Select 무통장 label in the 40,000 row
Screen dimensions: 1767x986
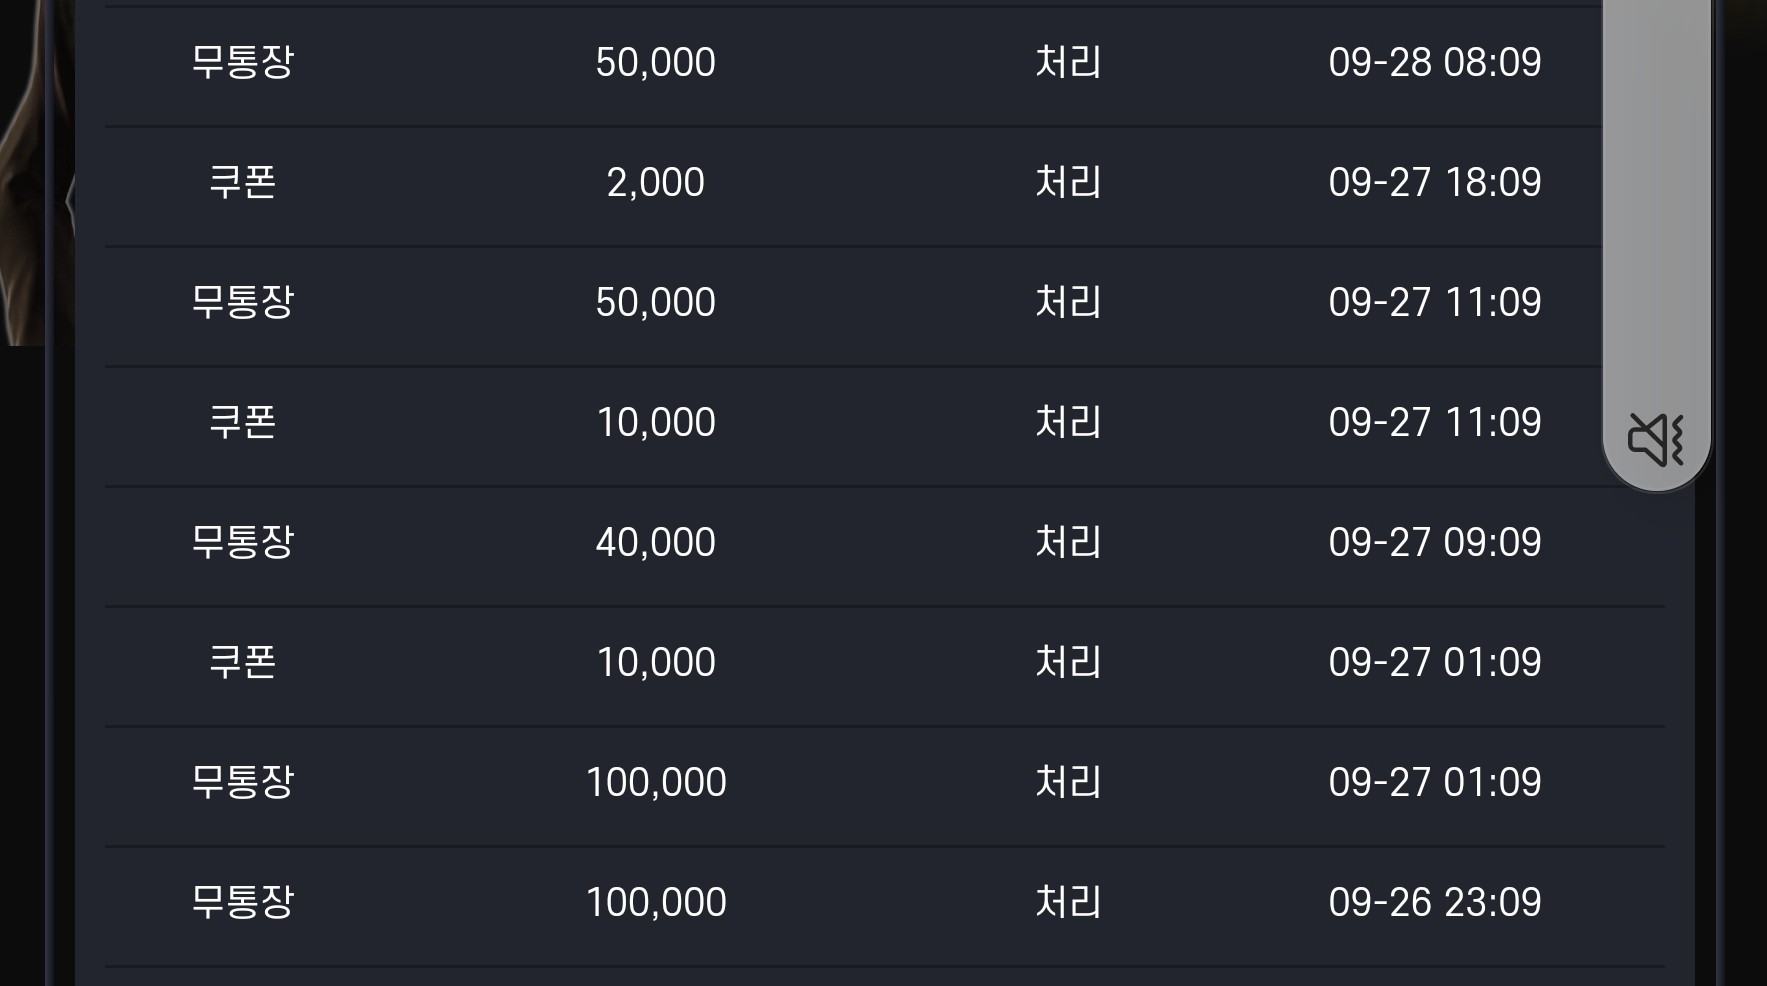coord(242,542)
